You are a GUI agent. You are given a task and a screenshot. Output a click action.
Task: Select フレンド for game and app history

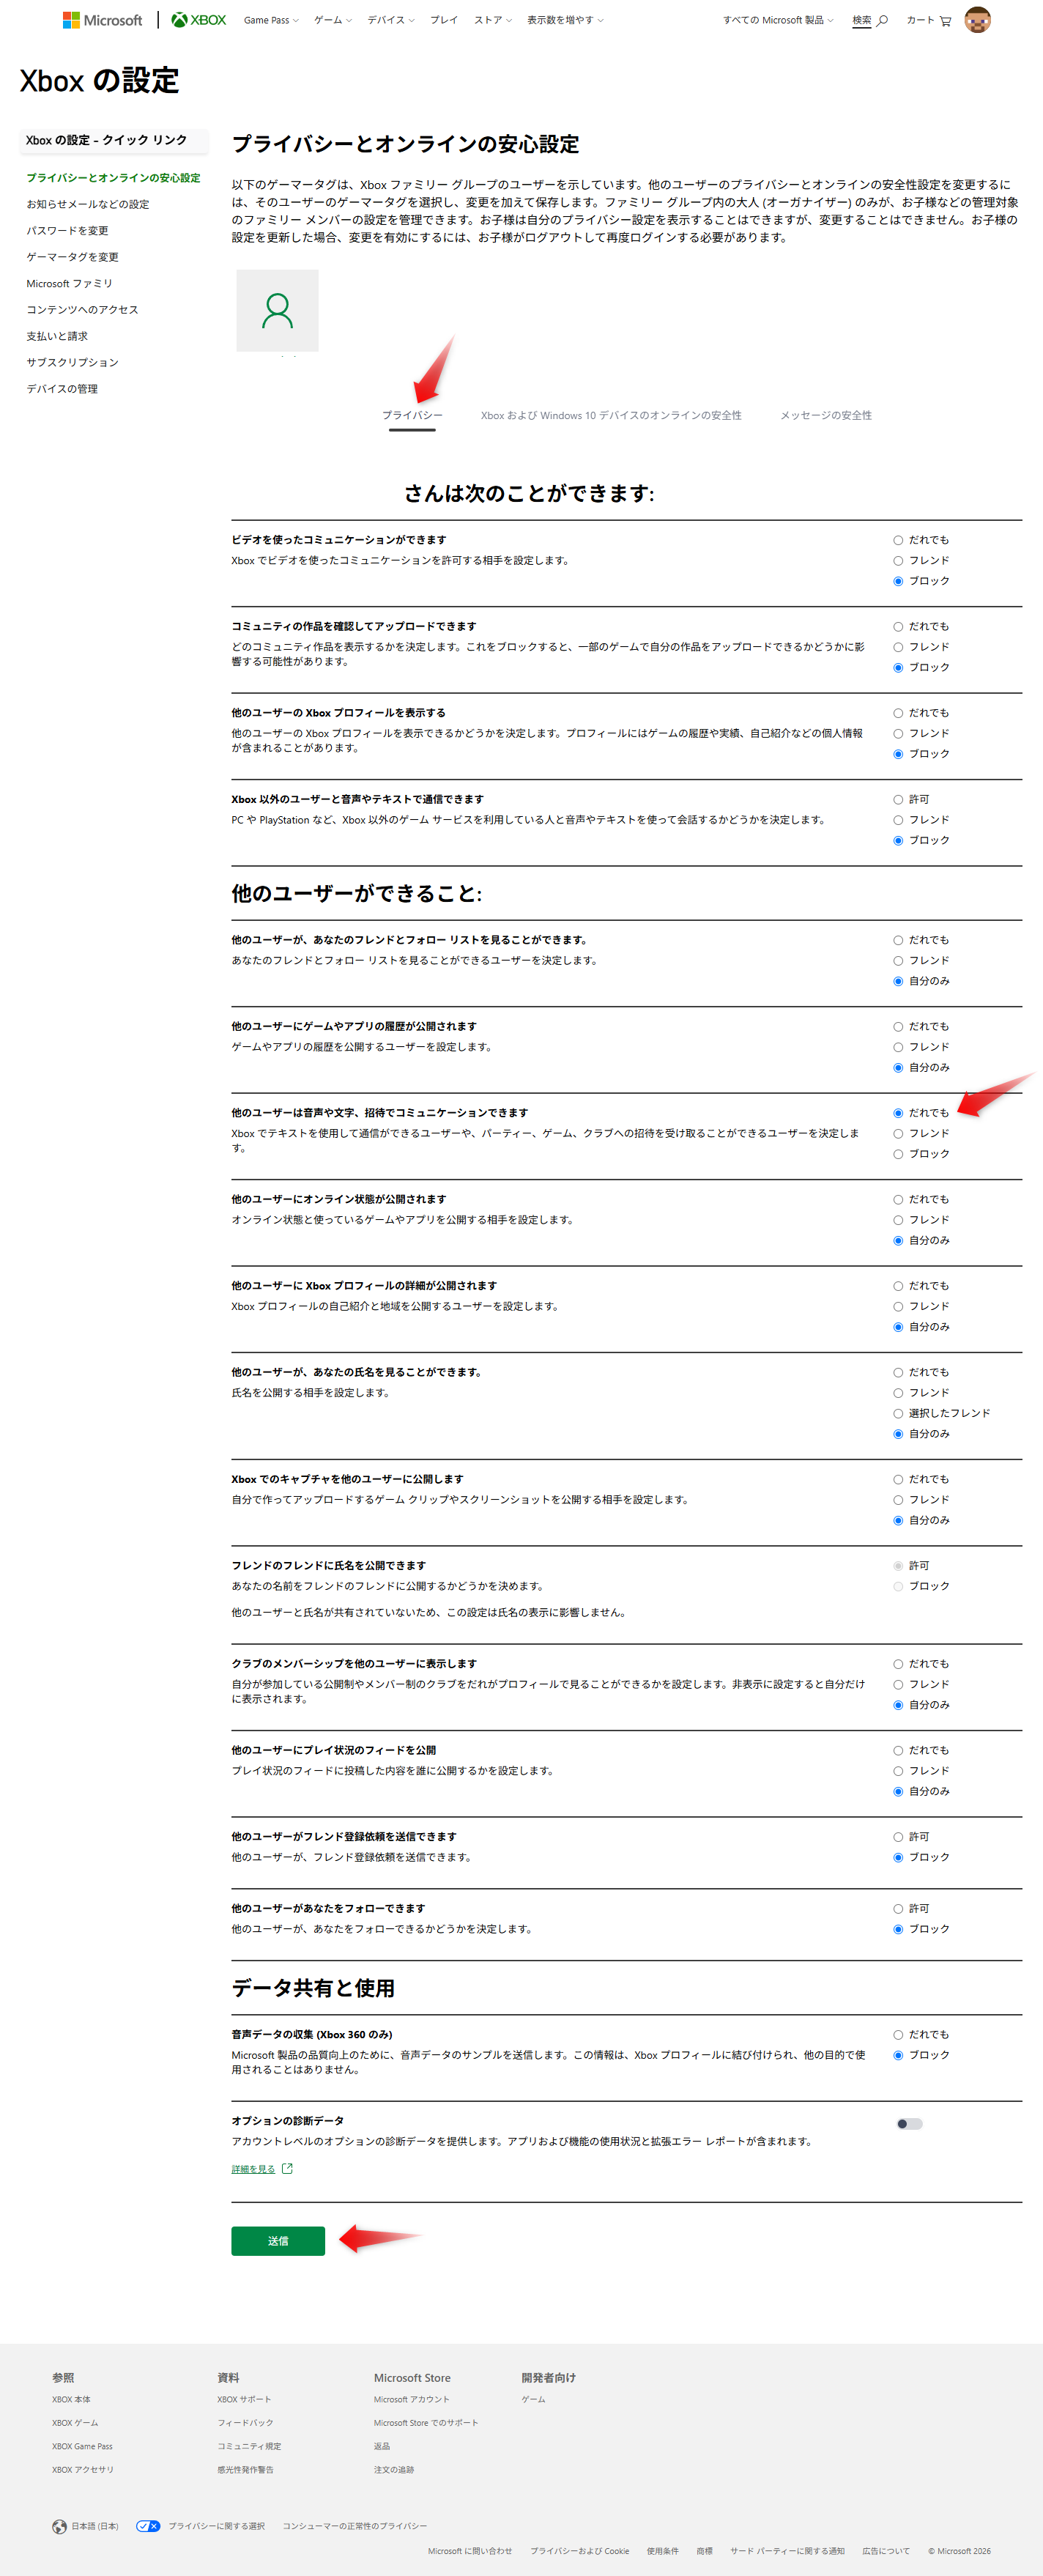point(898,1047)
